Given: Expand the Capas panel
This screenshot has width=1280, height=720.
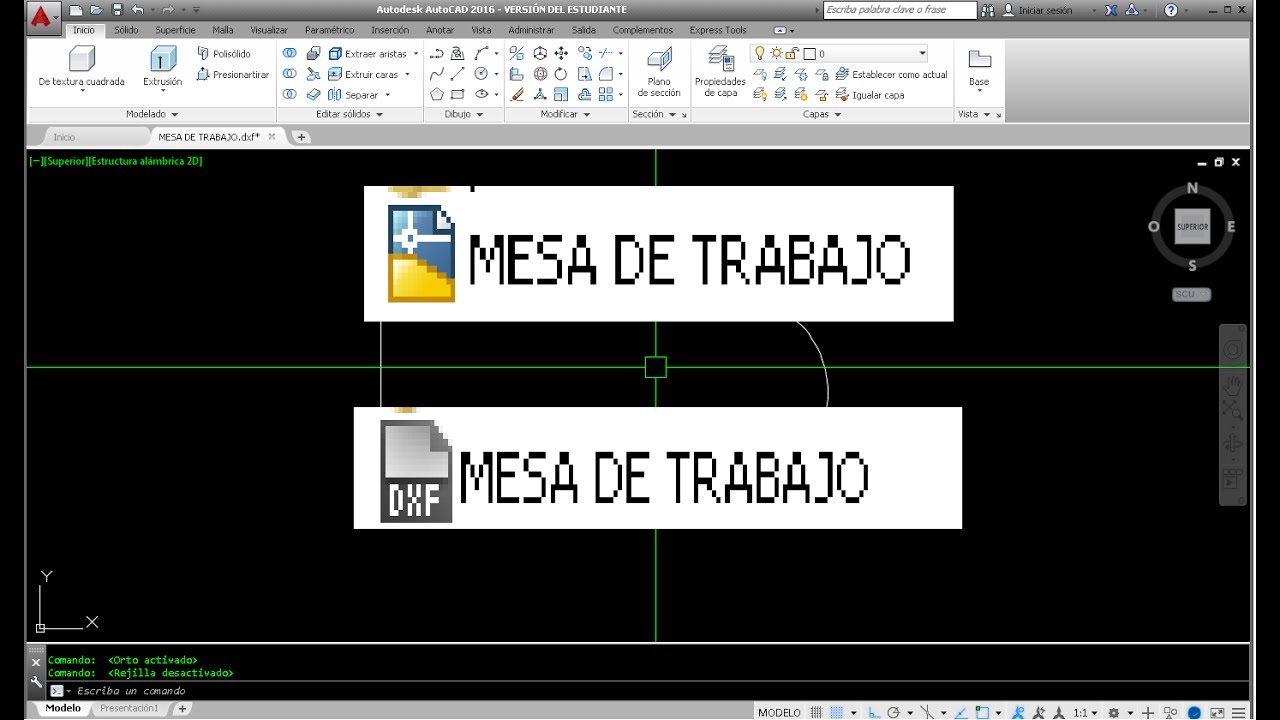Looking at the screenshot, I should click(822, 114).
